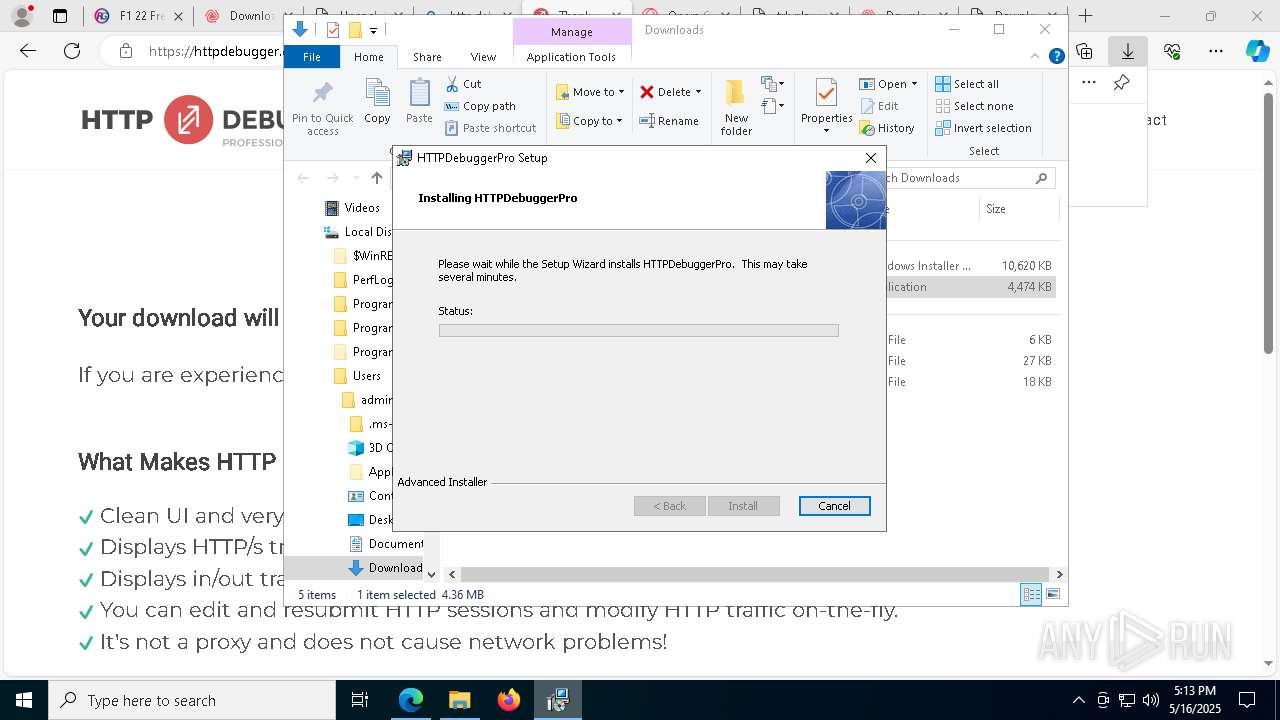Viewport: 1280px width, 720px height.
Task: Click browser Back arrow
Action: click(28, 51)
